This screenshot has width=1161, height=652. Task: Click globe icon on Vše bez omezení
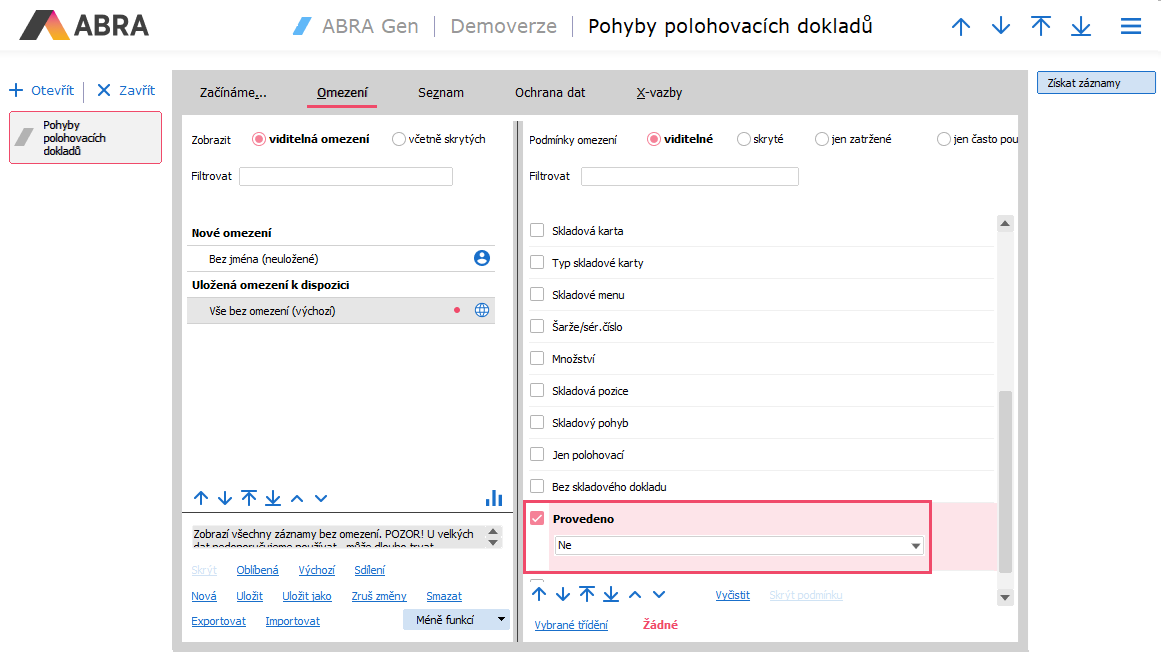point(482,310)
